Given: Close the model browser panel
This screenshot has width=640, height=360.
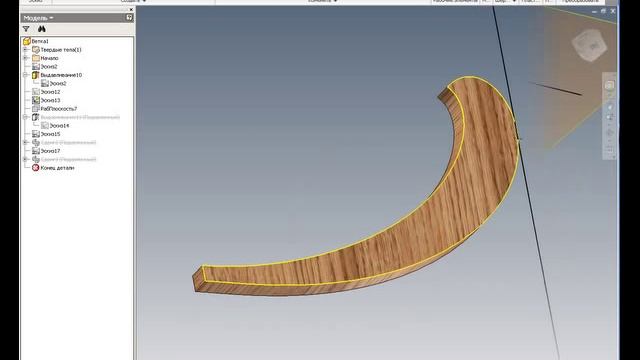Looking at the screenshot, I should [131, 9].
